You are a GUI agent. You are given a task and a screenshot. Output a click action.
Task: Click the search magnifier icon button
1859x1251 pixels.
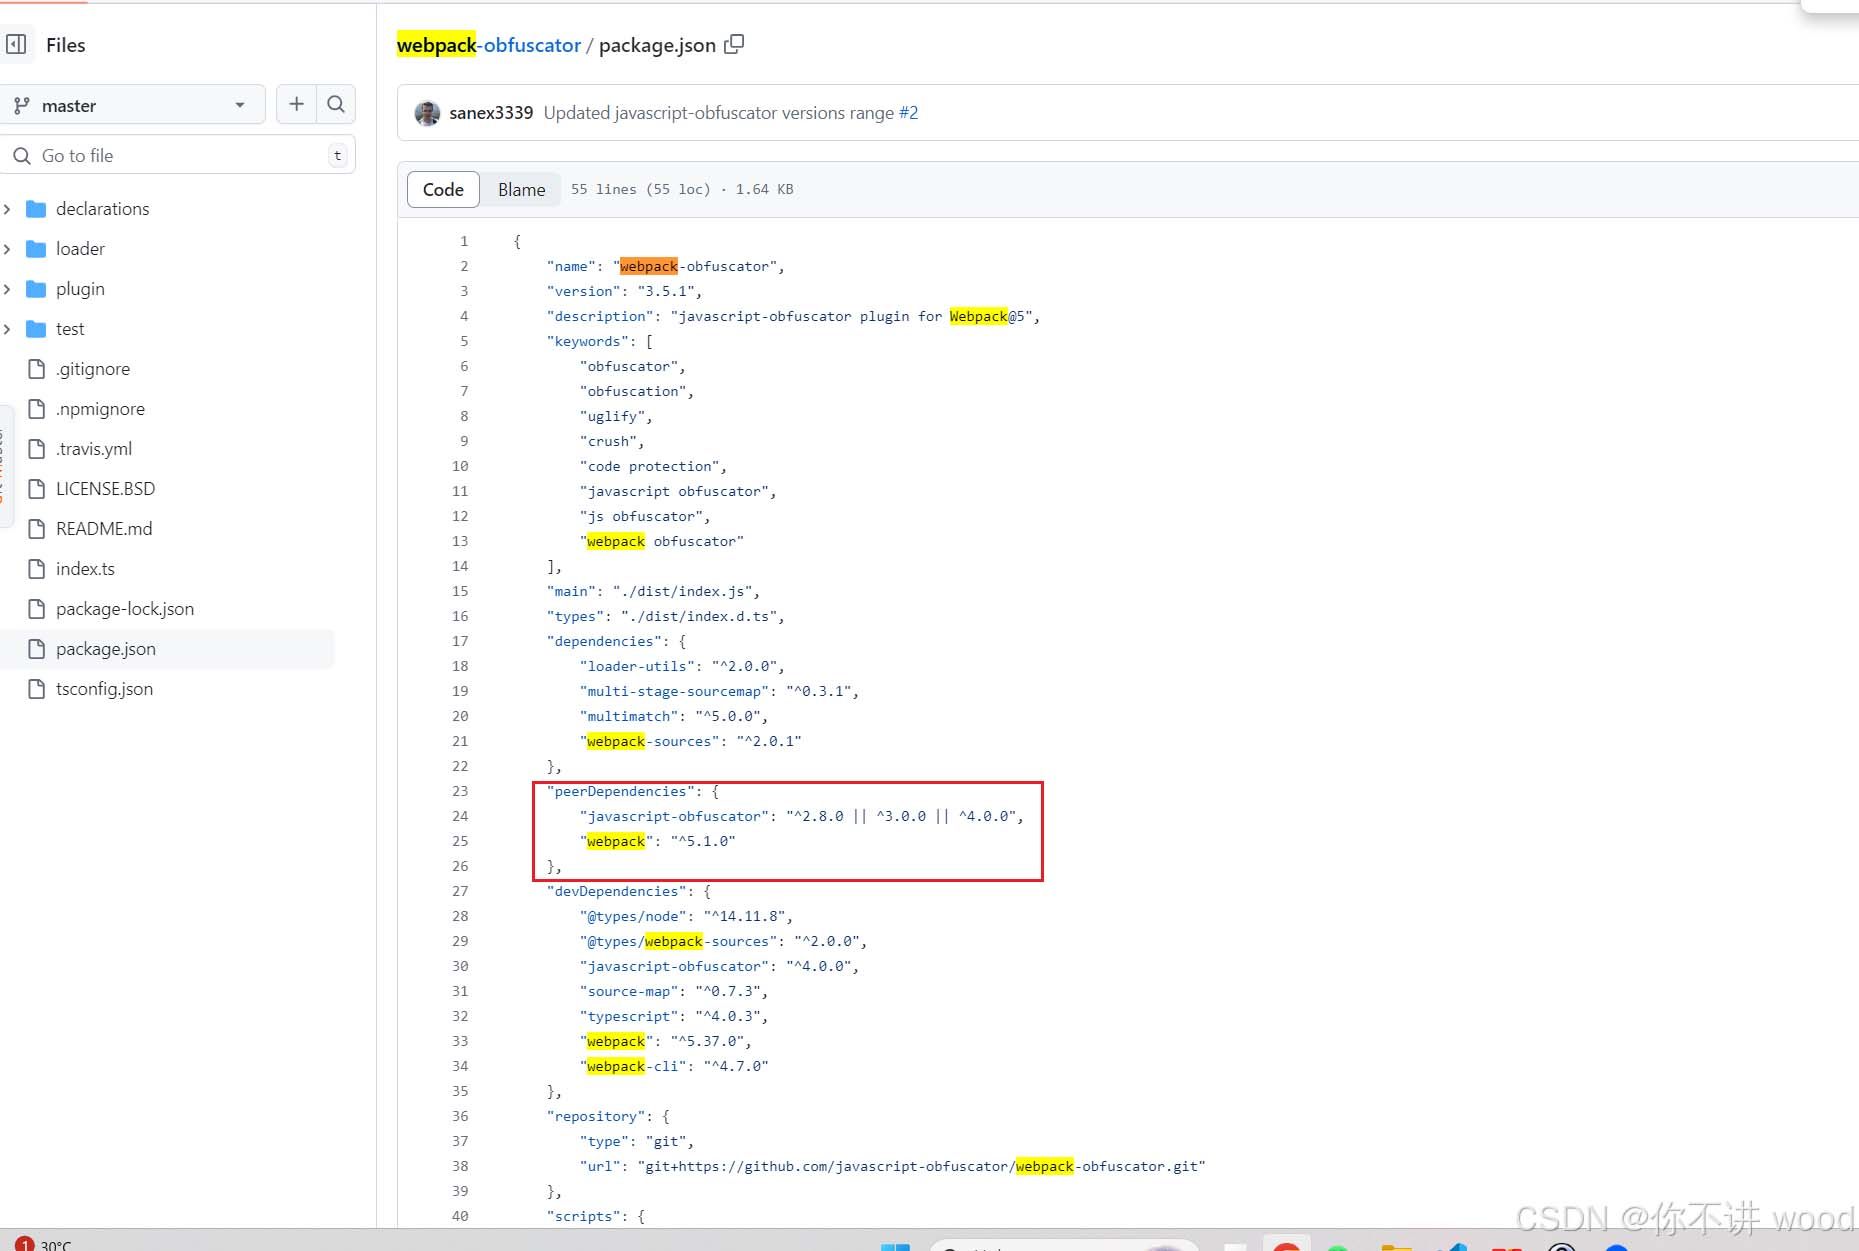click(336, 104)
